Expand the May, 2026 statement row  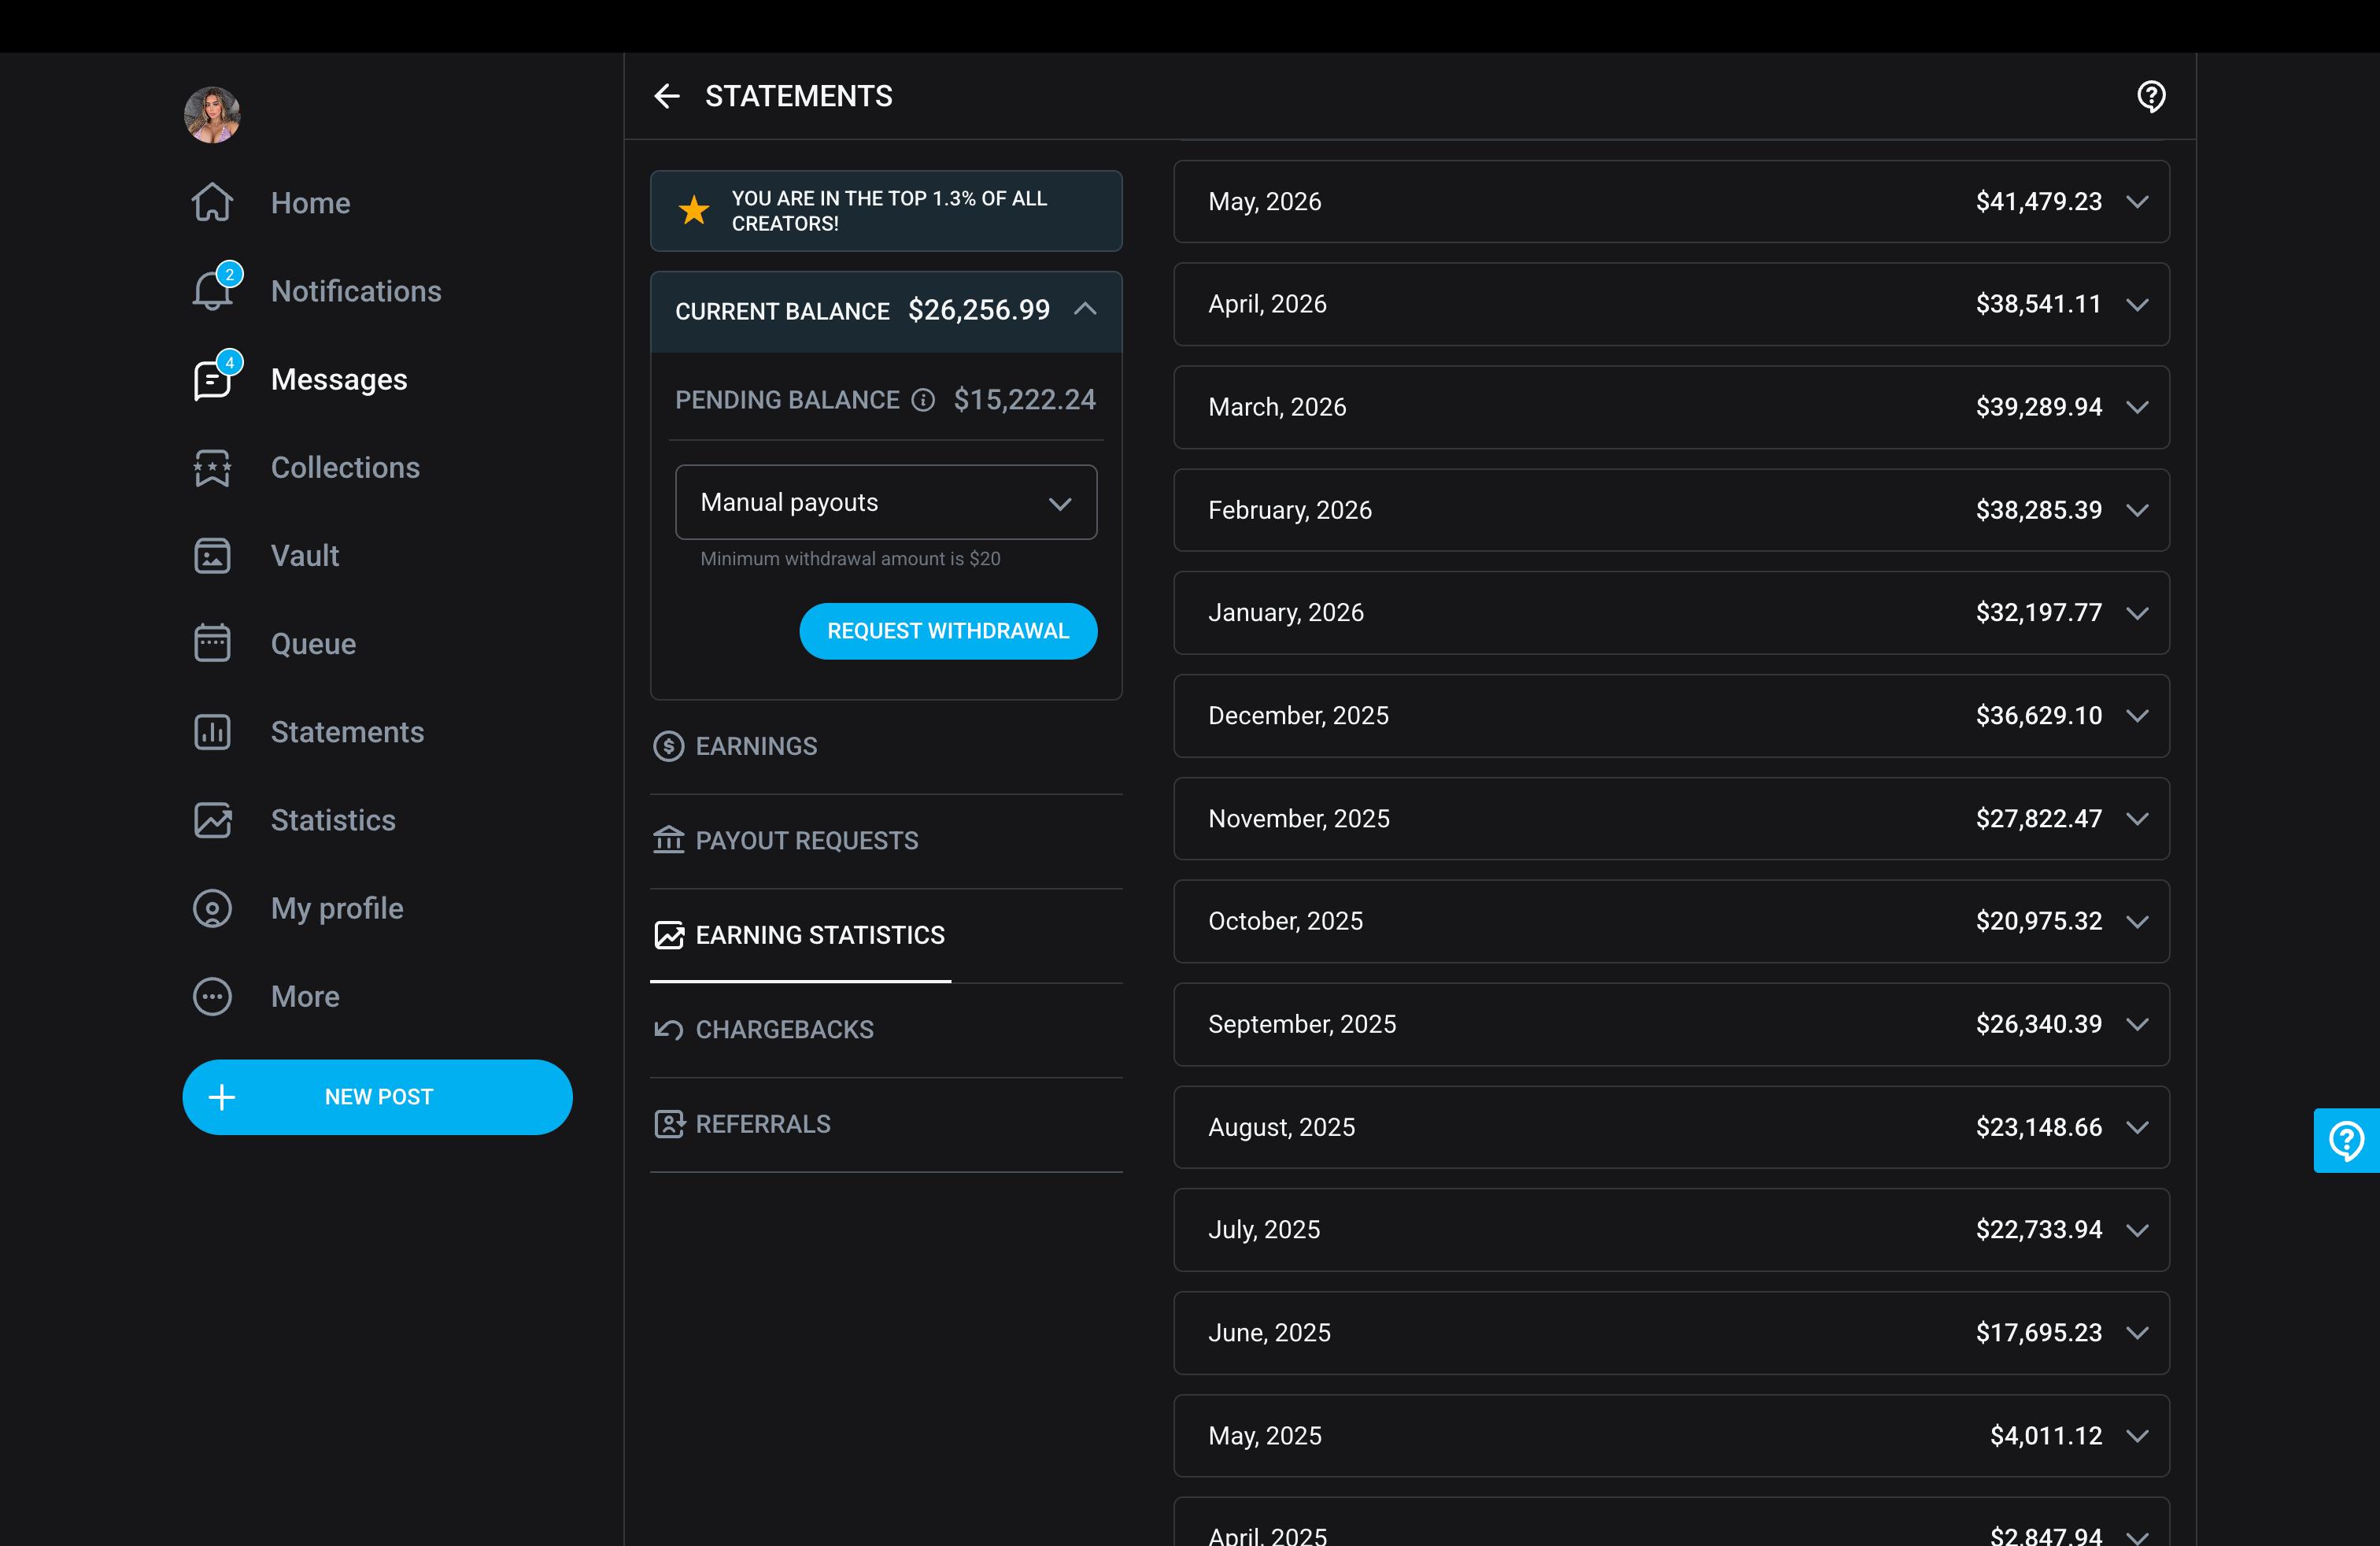[x=1671, y=201]
